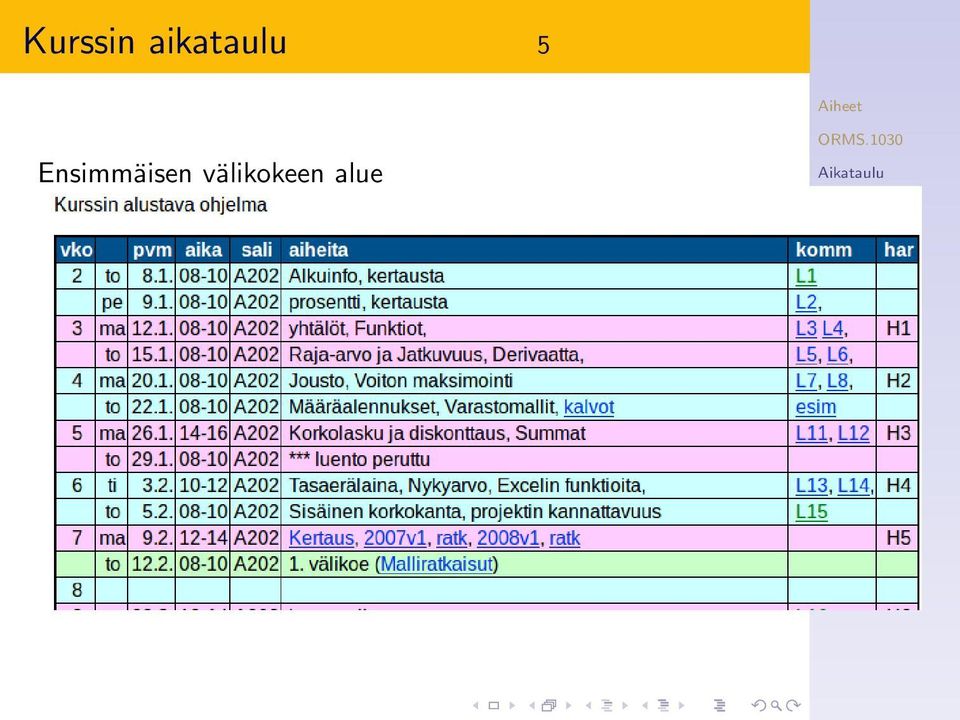The image size is (960, 720).
Task: Open the ORMS.1030 section in sidebar
Action: pyautogui.click(x=860, y=140)
